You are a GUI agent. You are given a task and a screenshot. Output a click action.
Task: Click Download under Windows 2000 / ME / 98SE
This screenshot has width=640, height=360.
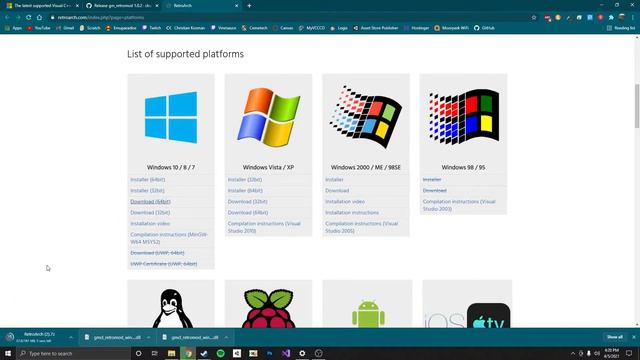[x=337, y=191]
